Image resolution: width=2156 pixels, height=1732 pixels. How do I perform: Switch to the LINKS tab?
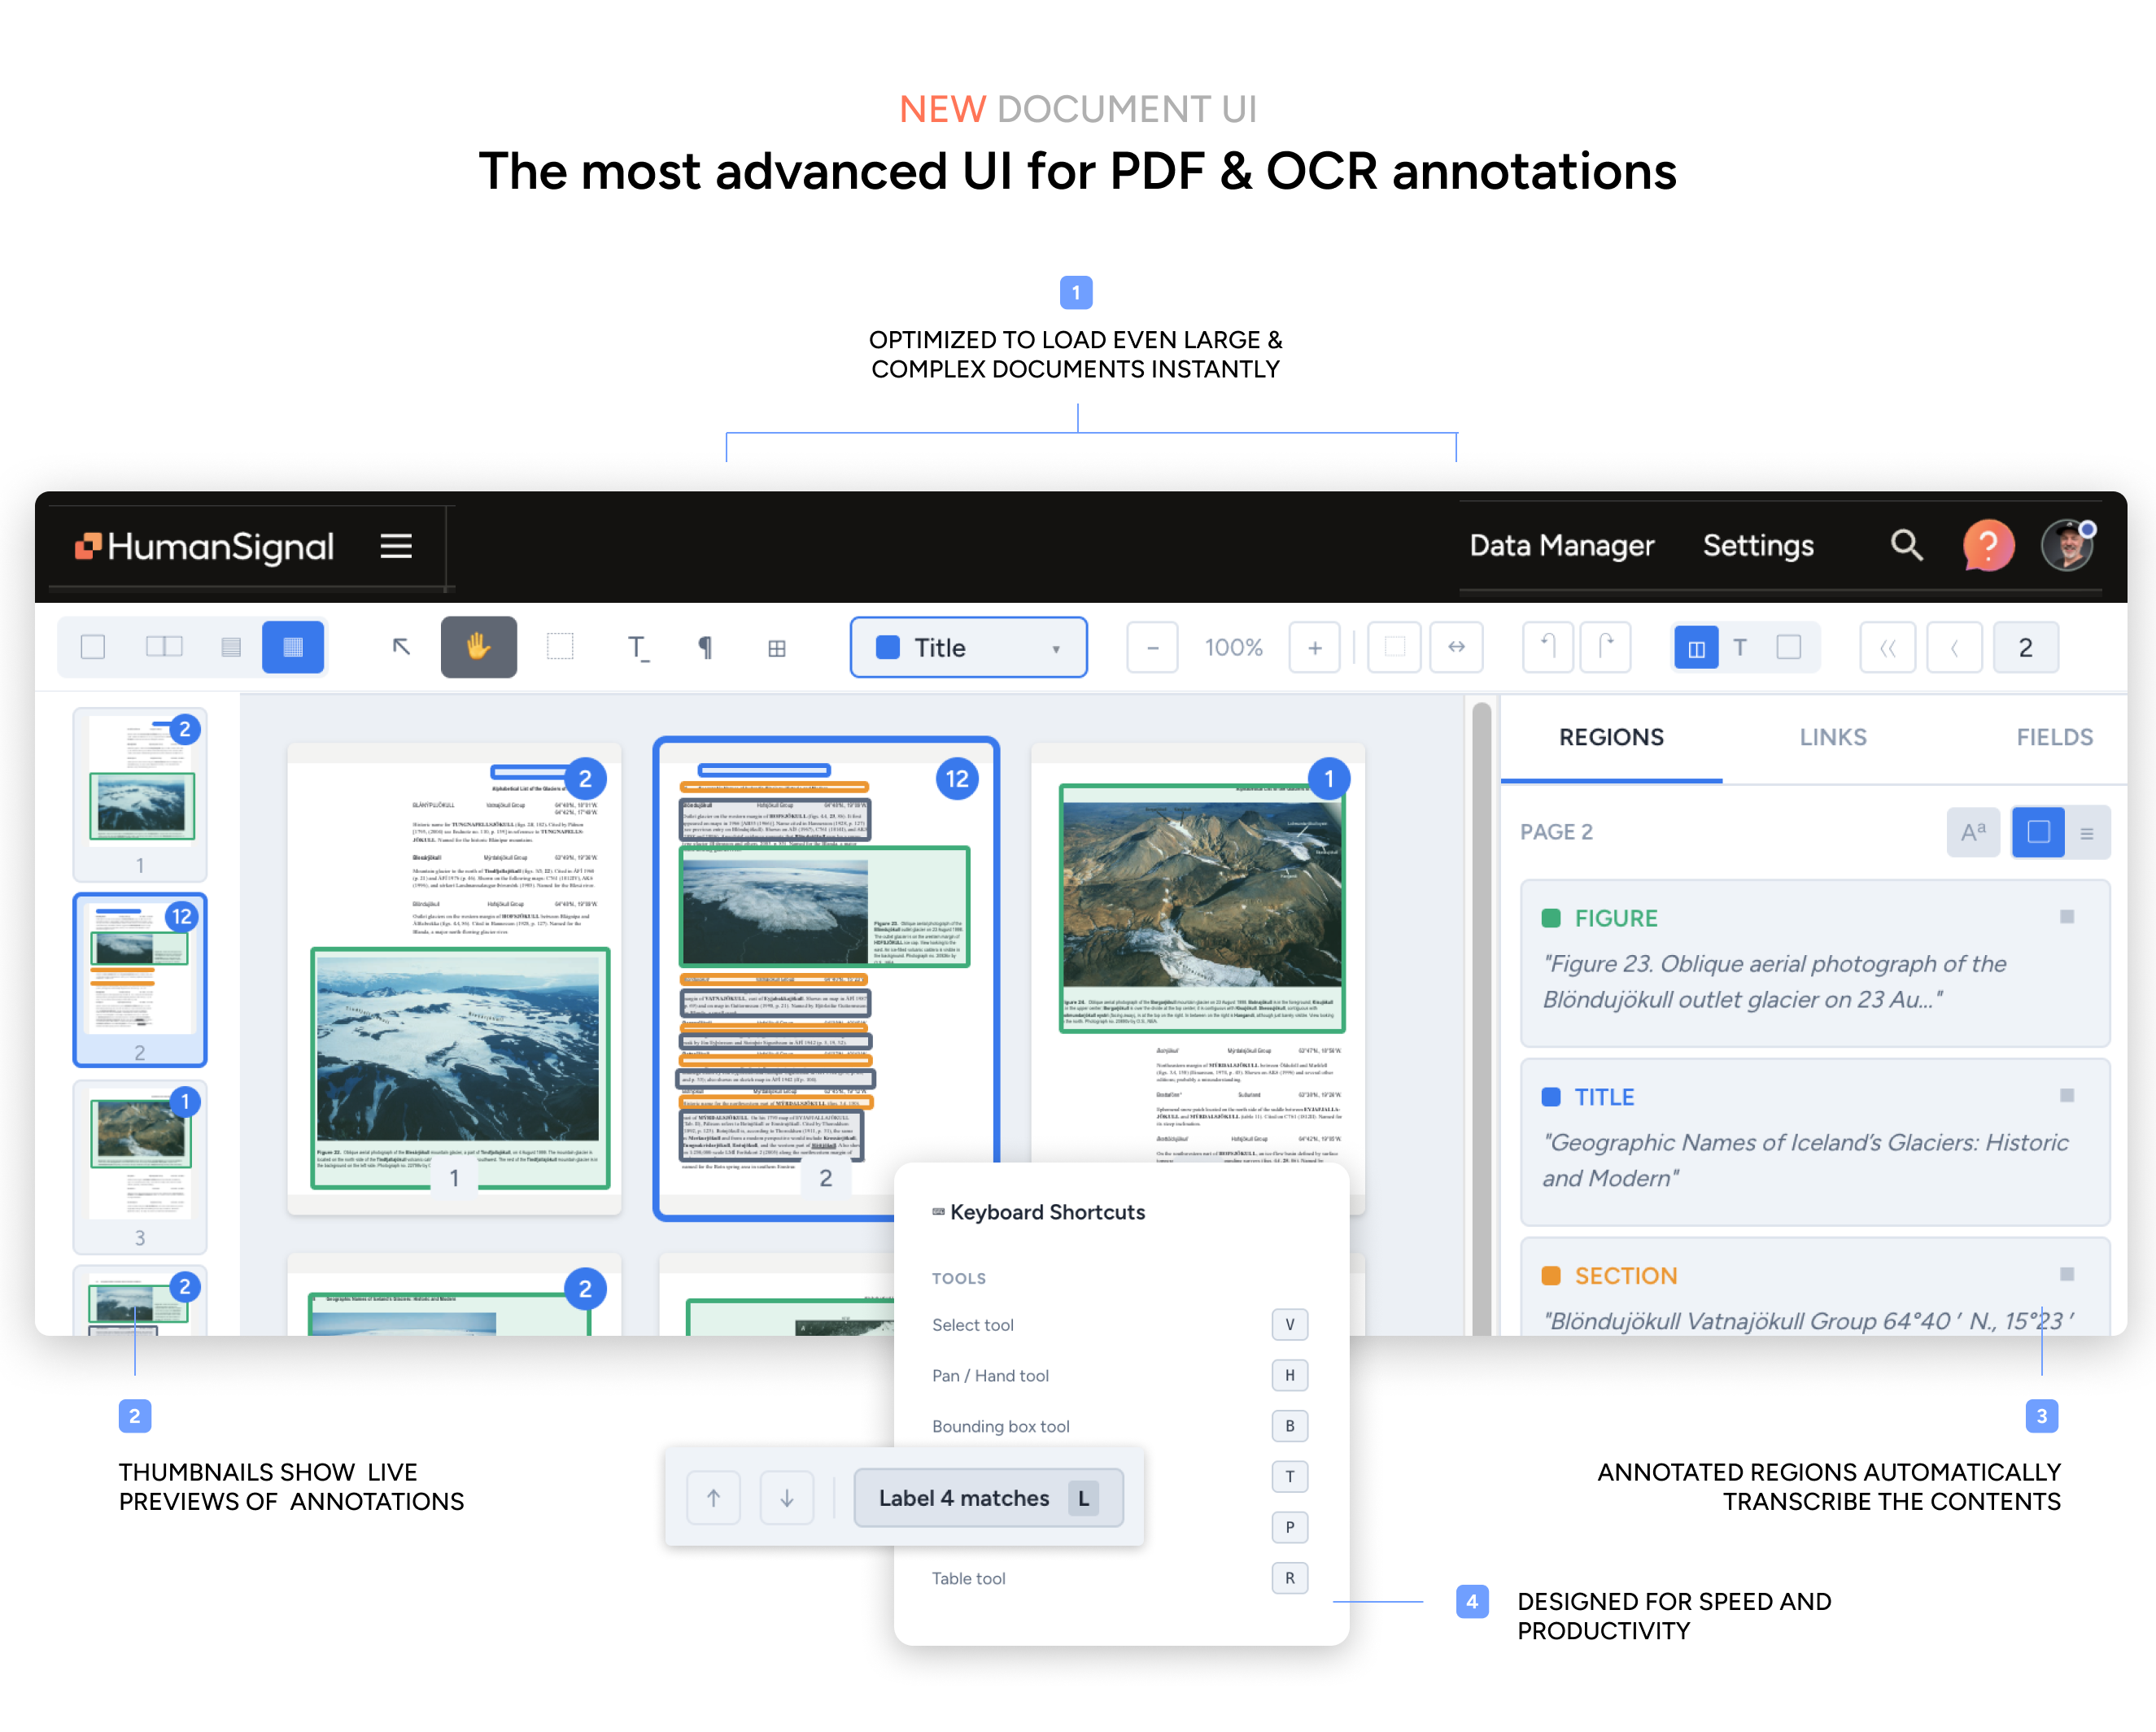coord(1832,737)
